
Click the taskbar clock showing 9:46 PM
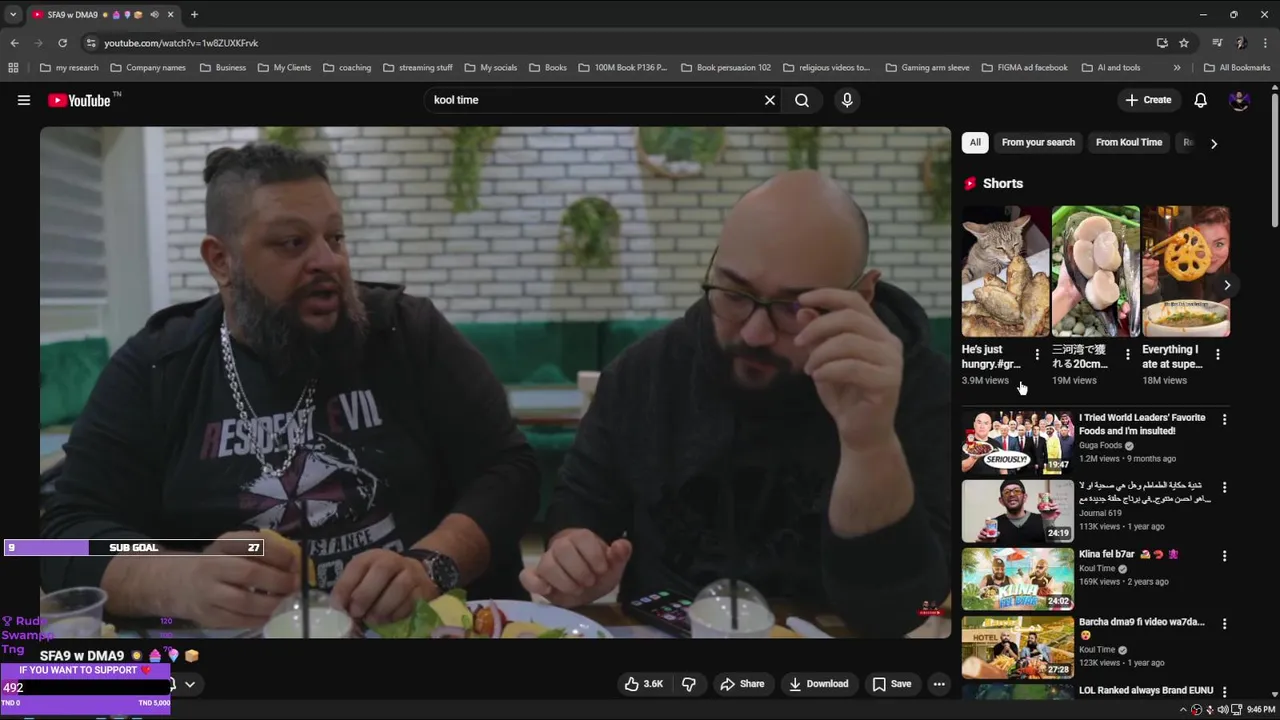coord(1261,710)
